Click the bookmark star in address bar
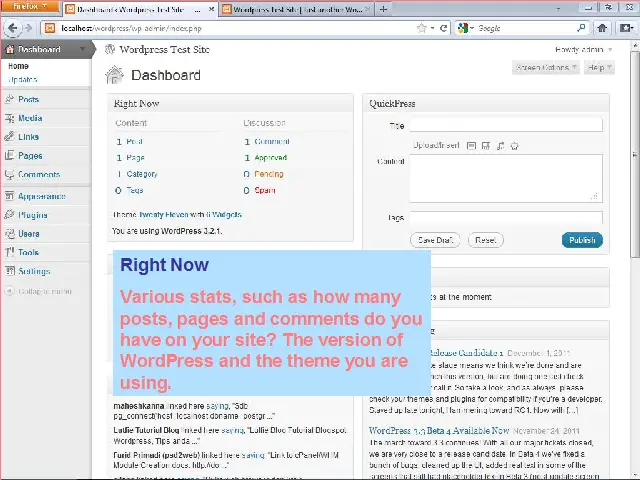Image resolution: width=640 pixels, height=480 pixels. pyautogui.click(x=421, y=28)
